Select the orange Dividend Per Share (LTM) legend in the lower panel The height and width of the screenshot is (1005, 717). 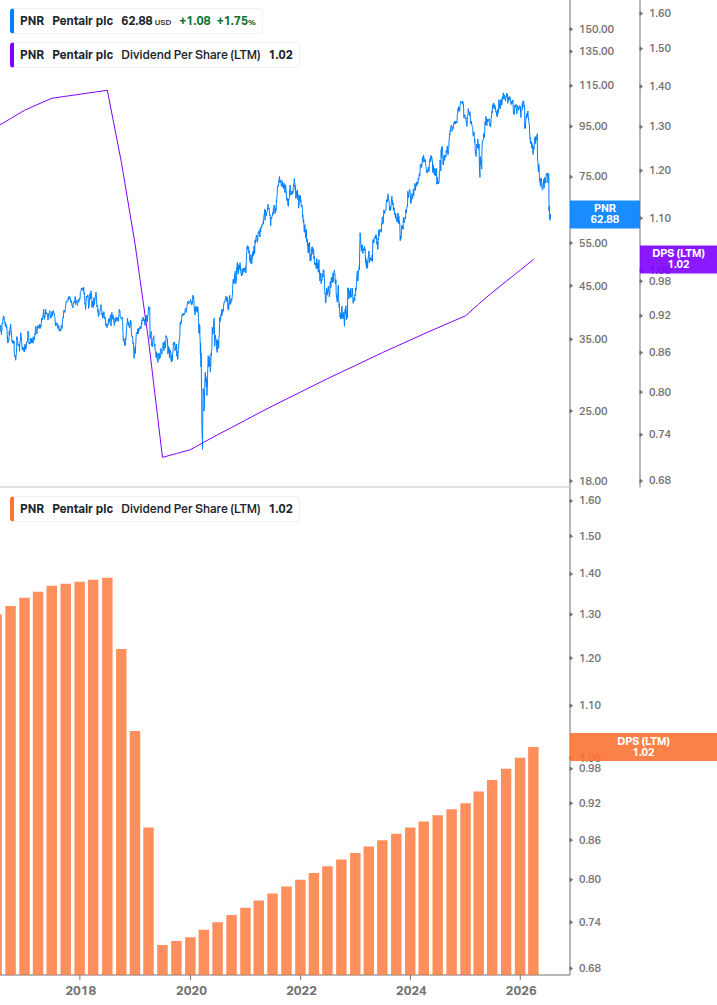pyautogui.click(x=154, y=509)
